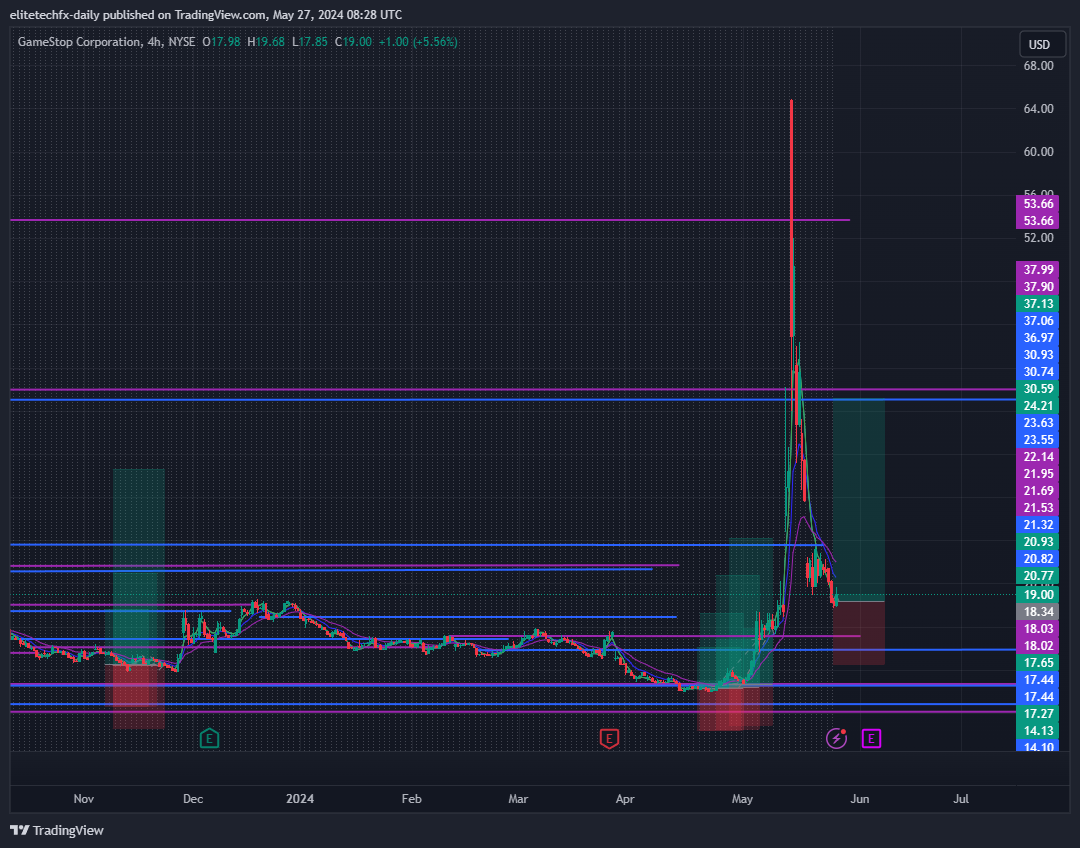The image size is (1080, 848).
Task: Click the green 30.59 price label
Action: 1037,389
